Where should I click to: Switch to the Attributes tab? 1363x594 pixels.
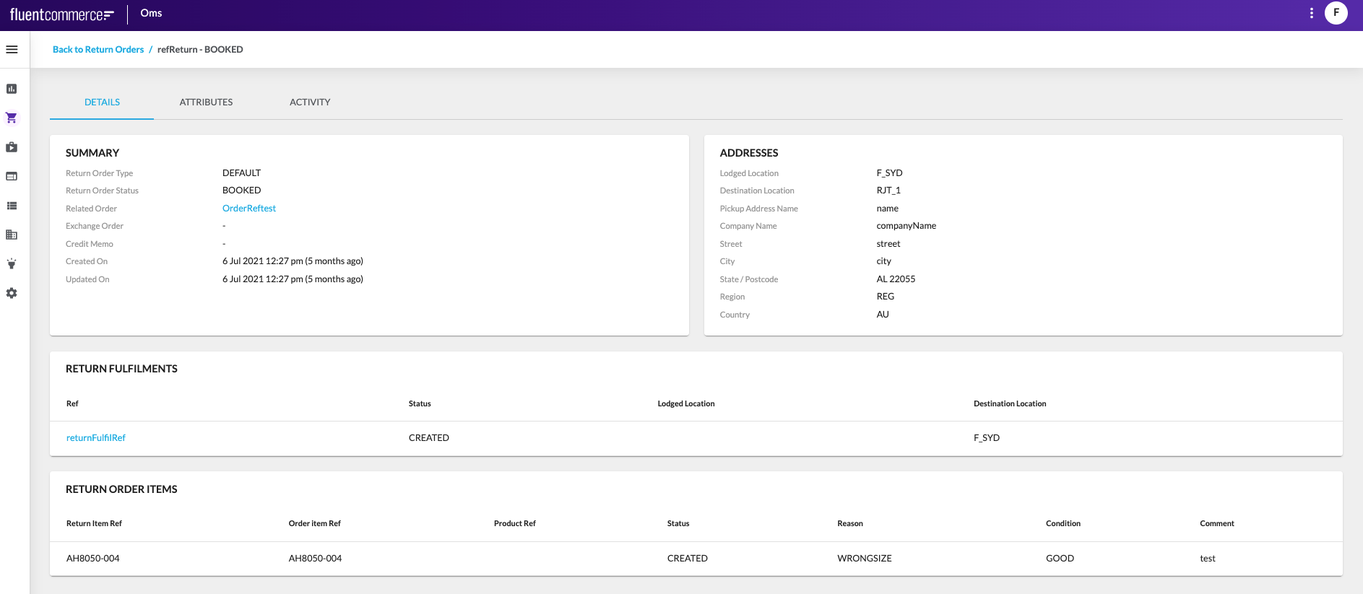206,102
